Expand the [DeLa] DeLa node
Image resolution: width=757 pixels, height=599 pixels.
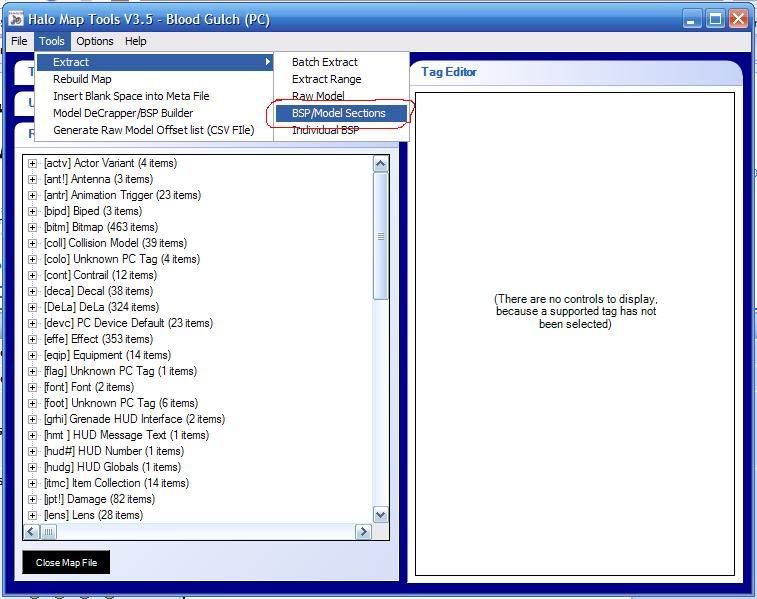click(32, 307)
